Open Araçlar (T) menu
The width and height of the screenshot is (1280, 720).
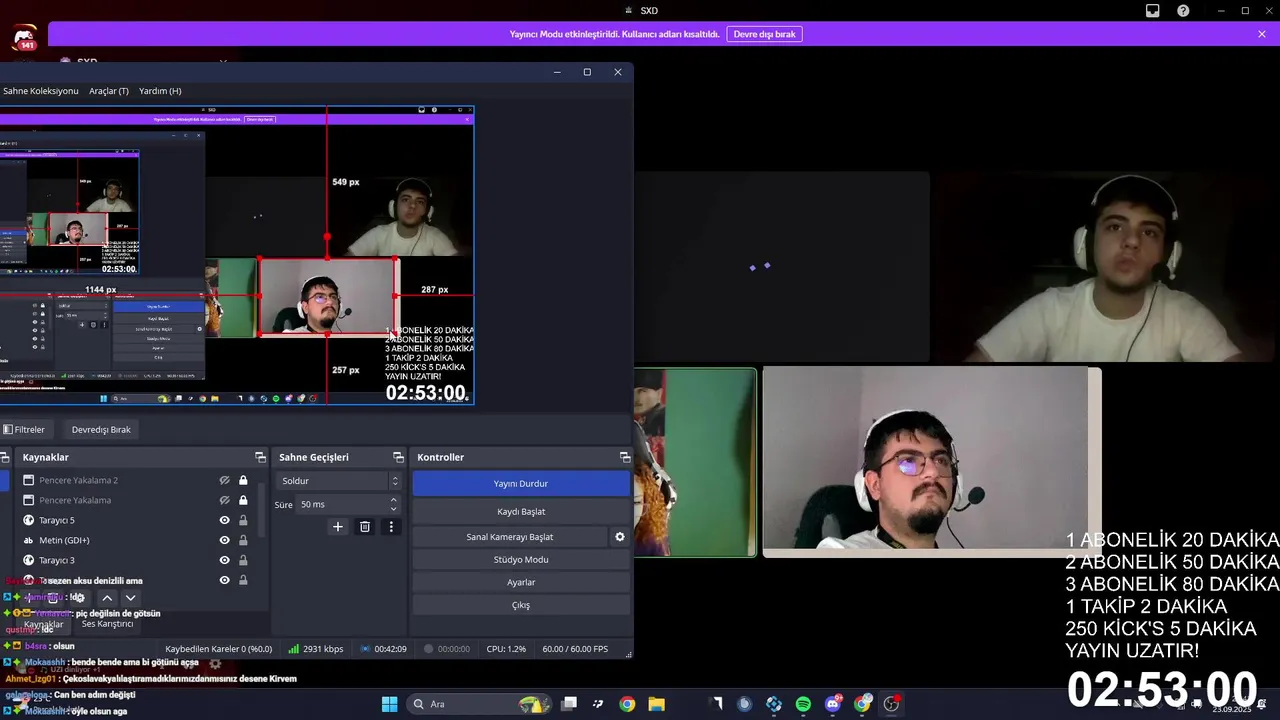109,91
